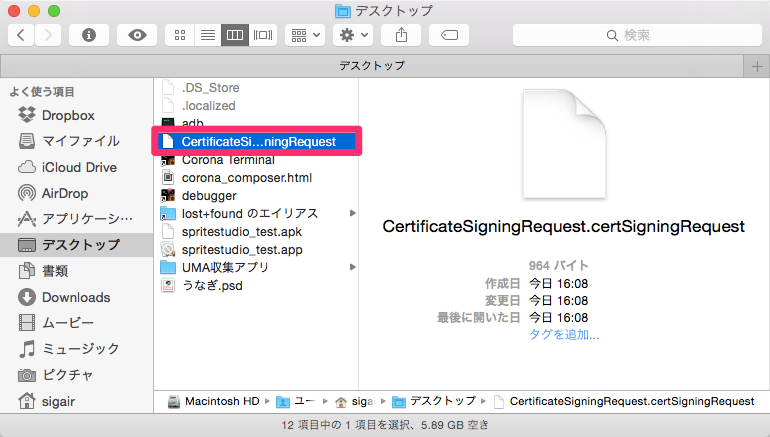This screenshot has height=437, width=770.
Task: Open Dropbox in the sidebar
Action: pos(68,115)
